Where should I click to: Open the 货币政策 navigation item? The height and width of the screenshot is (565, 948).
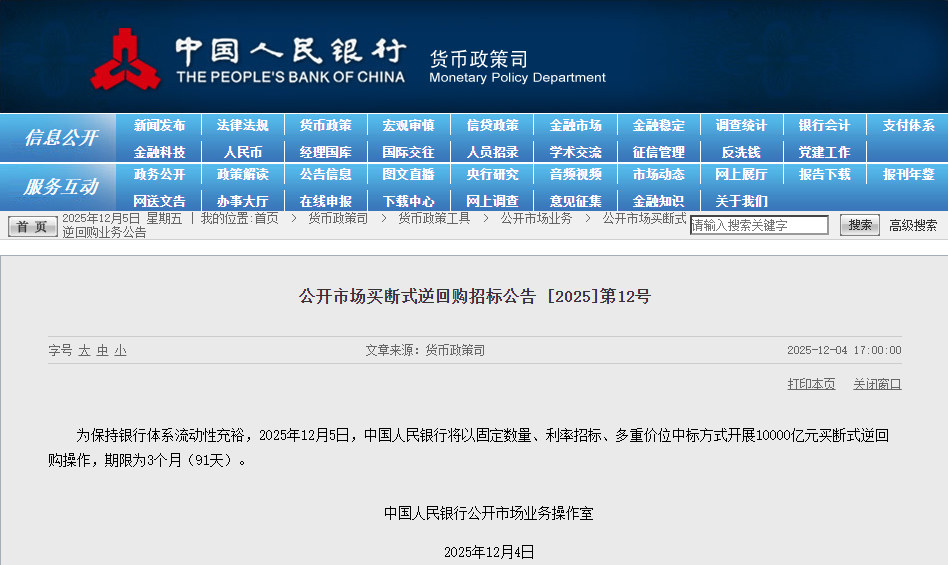click(x=325, y=126)
